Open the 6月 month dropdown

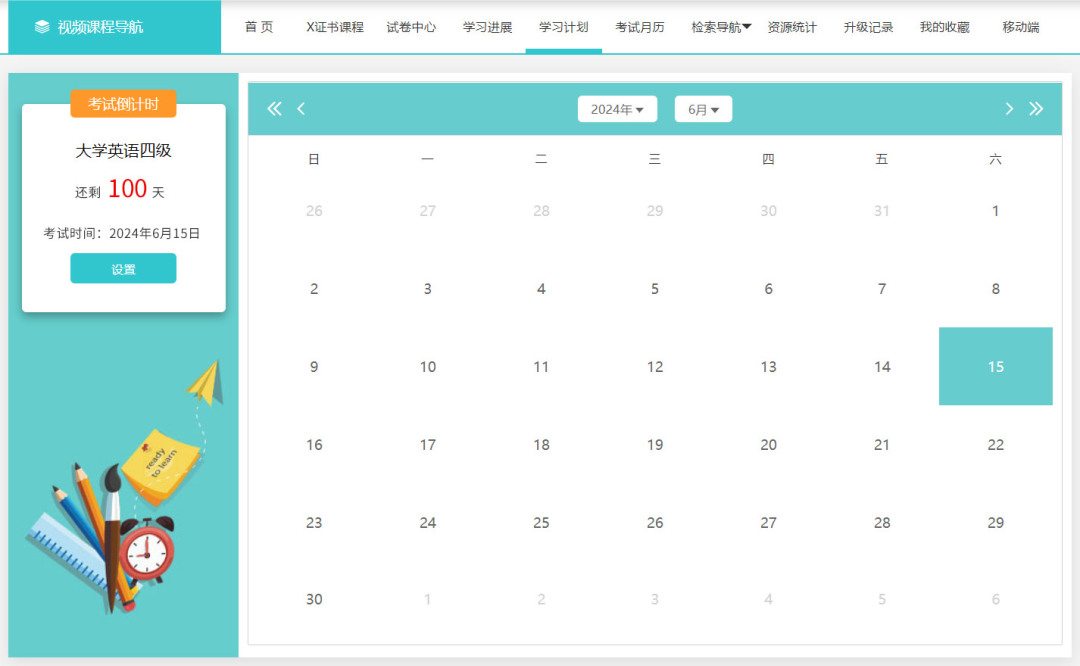[x=703, y=109]
